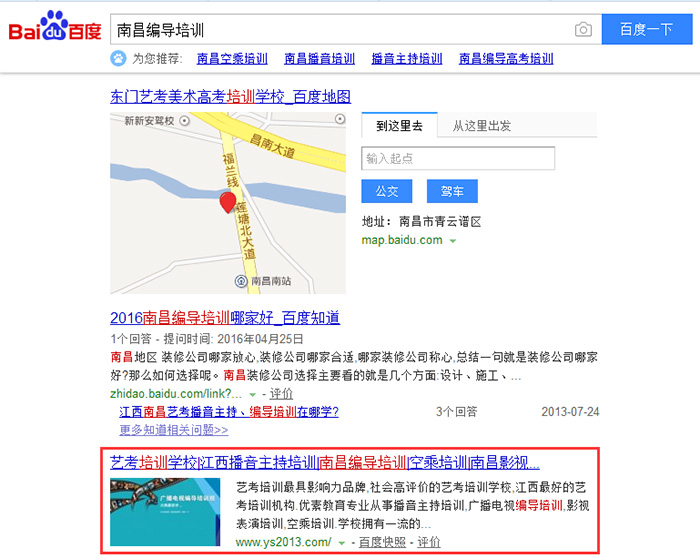Viewport: 700px width, 558px height.
Task: Click the 输入起点 start point field
Action: [458, 158]
